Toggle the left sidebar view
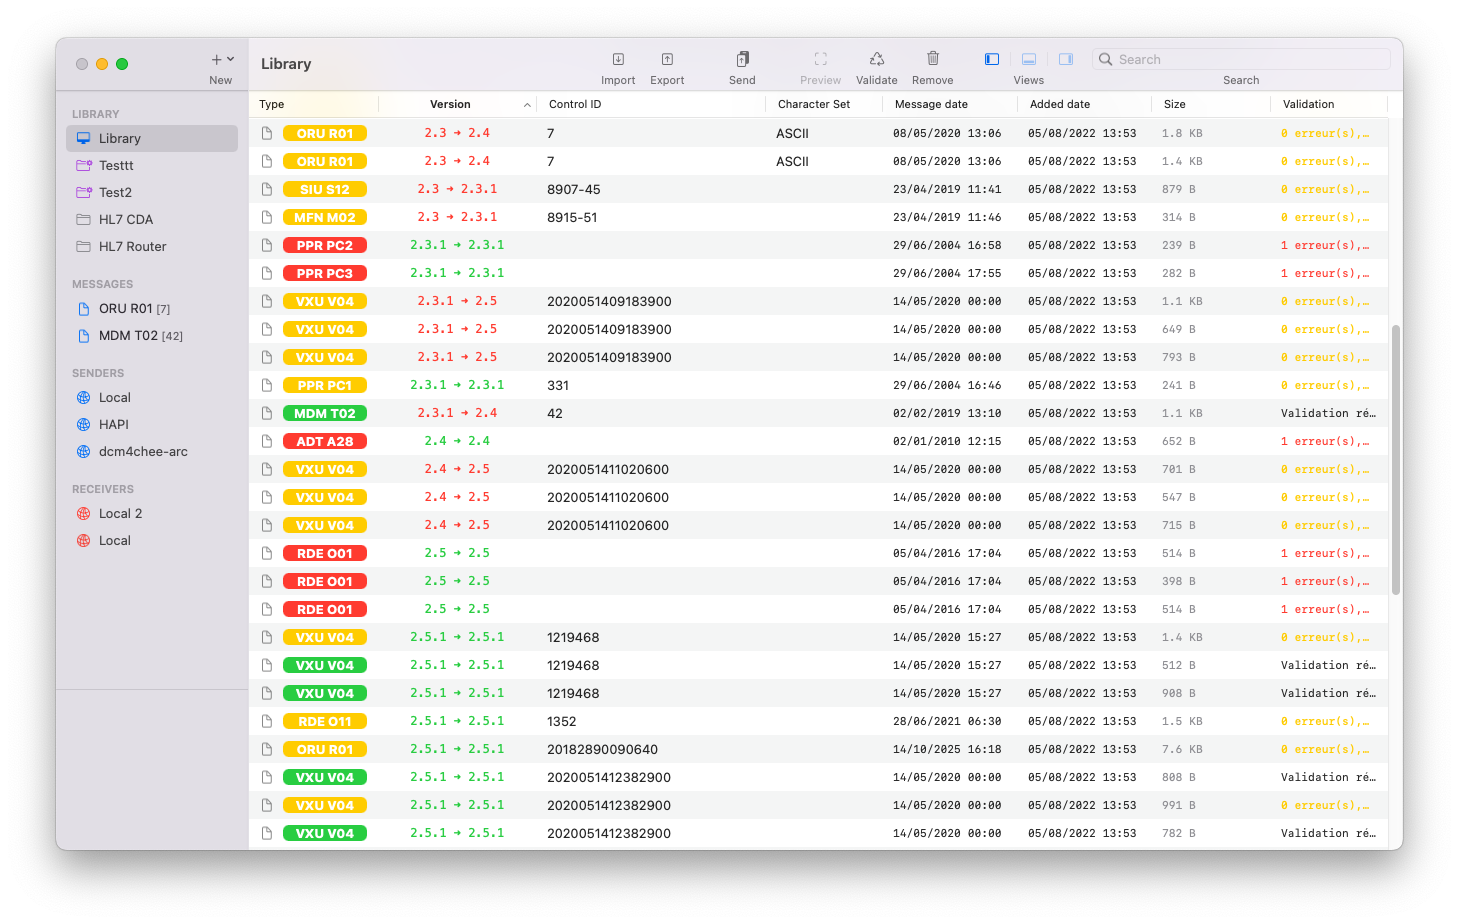This screenshot has width=1459, height=924. tap(992, 60)
